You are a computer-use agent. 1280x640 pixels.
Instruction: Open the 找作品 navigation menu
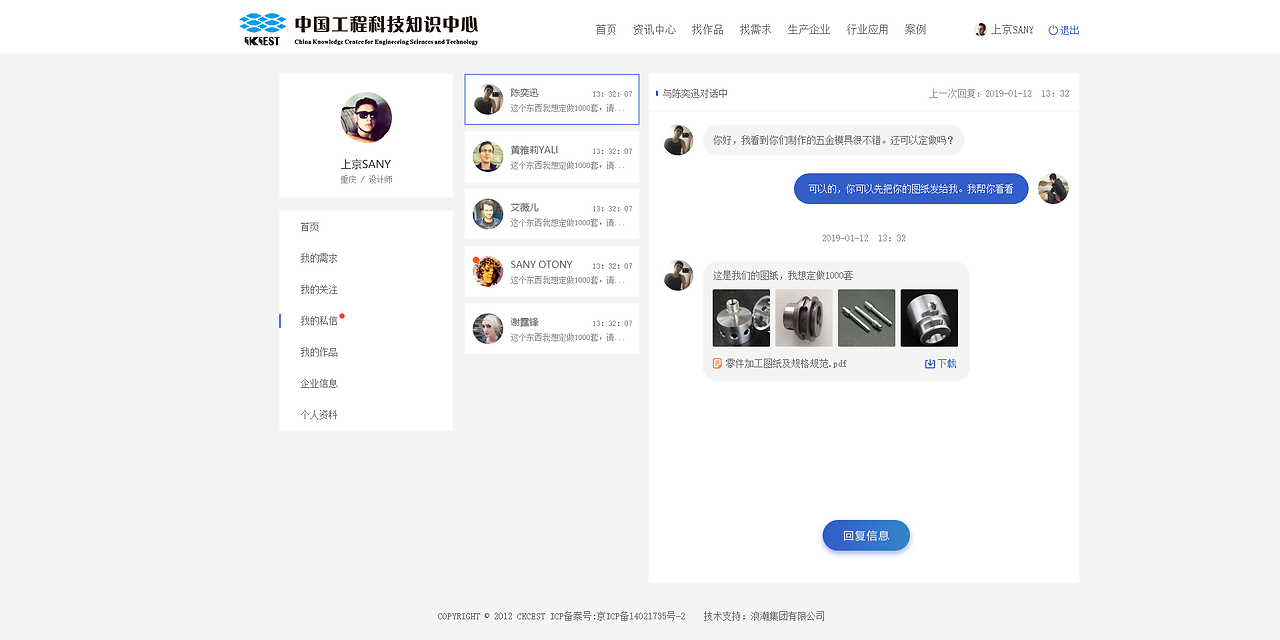707,29
